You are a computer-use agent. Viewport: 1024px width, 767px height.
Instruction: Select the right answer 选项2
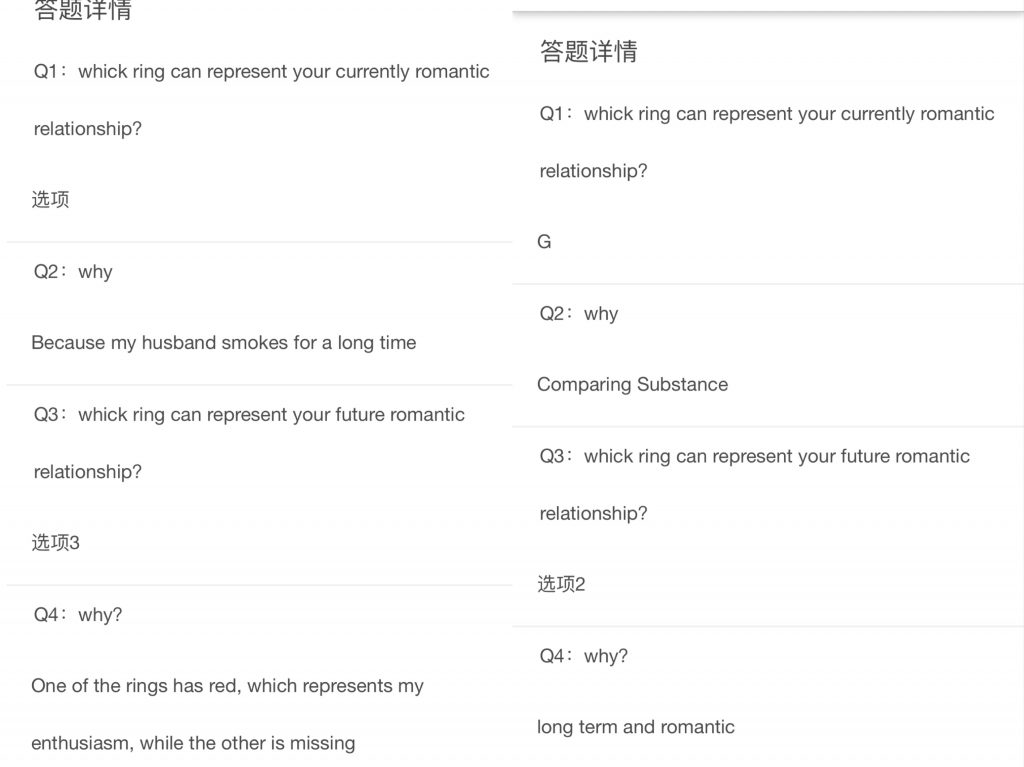click(x=561, y=583)
